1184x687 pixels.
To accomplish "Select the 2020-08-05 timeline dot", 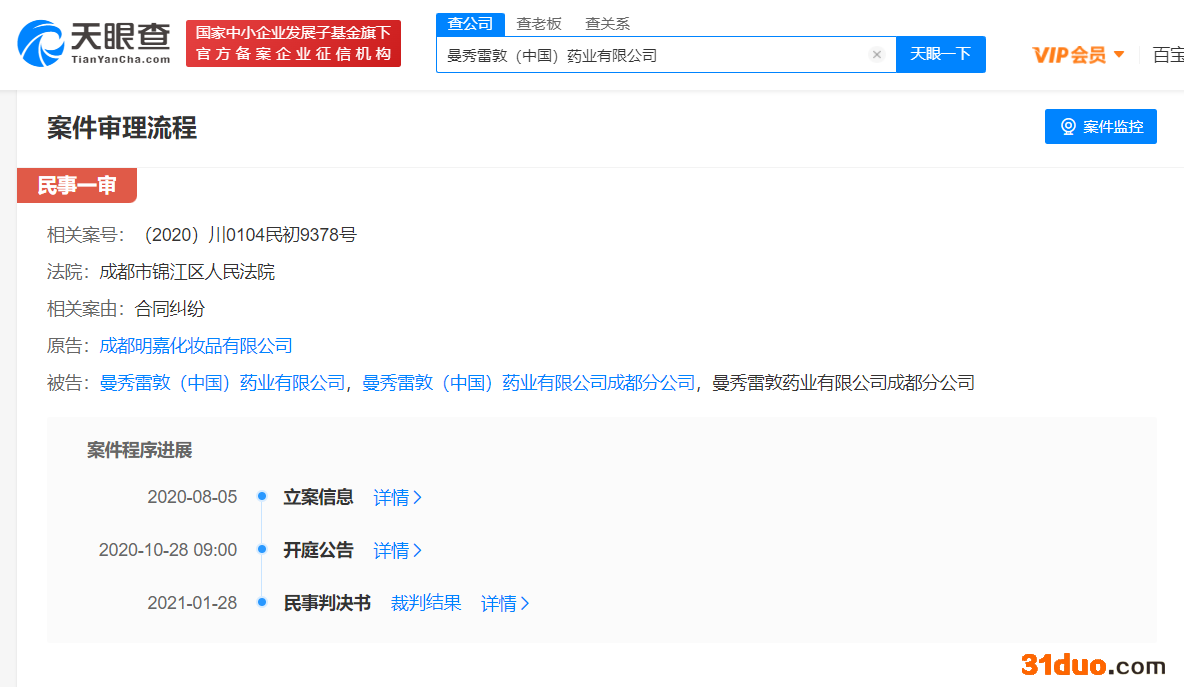I will (261, 497).
